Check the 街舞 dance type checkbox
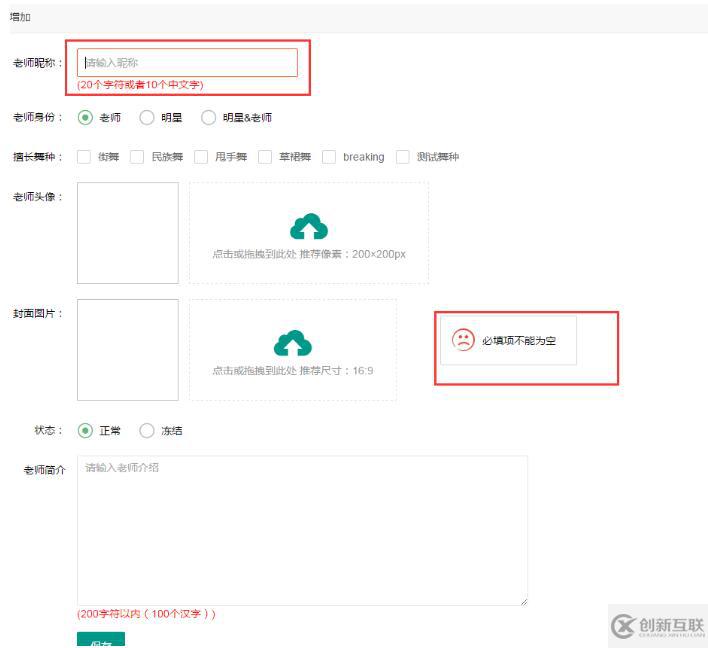 click(84, 157)
